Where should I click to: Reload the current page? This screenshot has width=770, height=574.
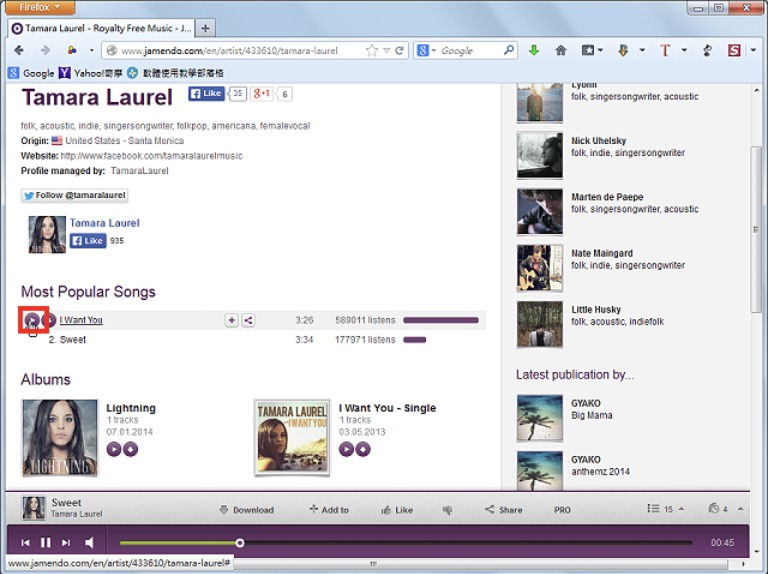[399, 50]
